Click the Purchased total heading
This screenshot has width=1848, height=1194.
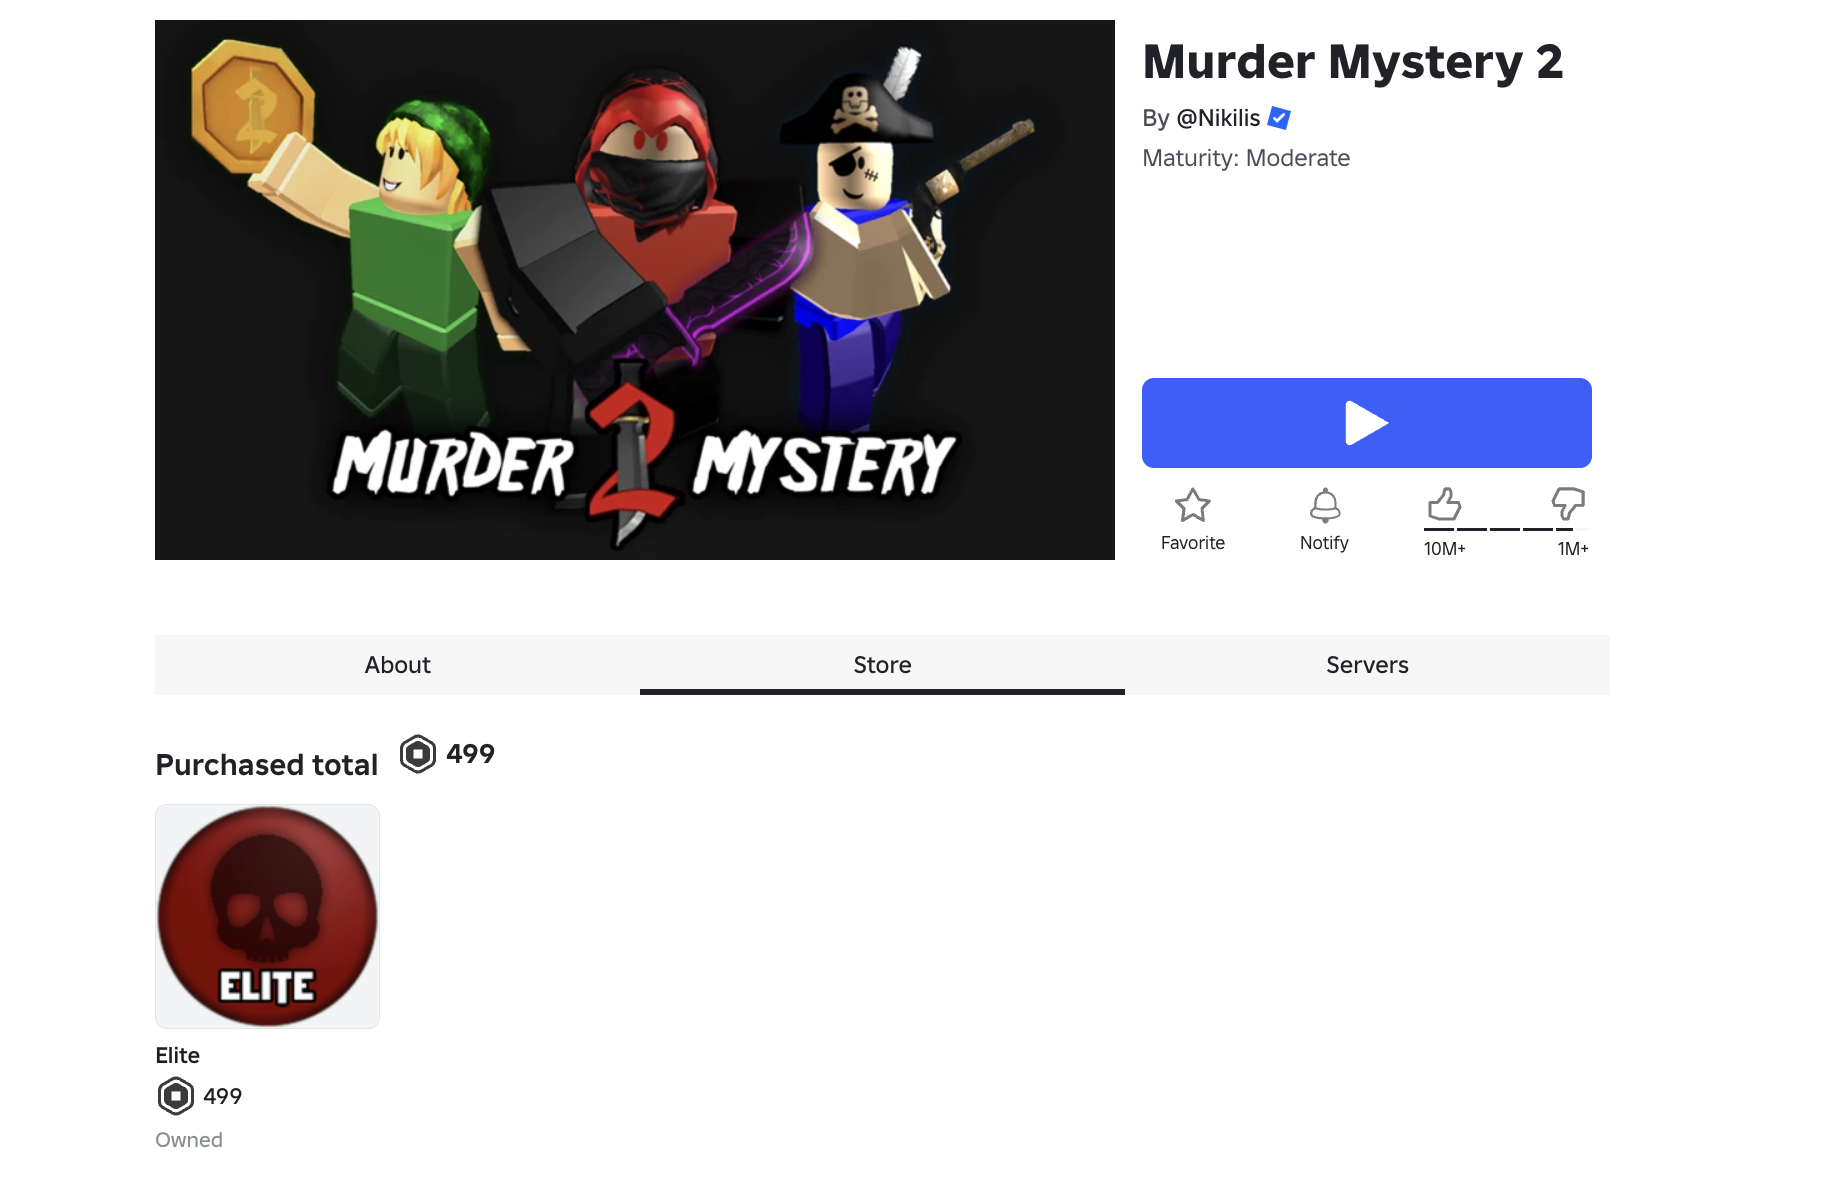[267, 765]
